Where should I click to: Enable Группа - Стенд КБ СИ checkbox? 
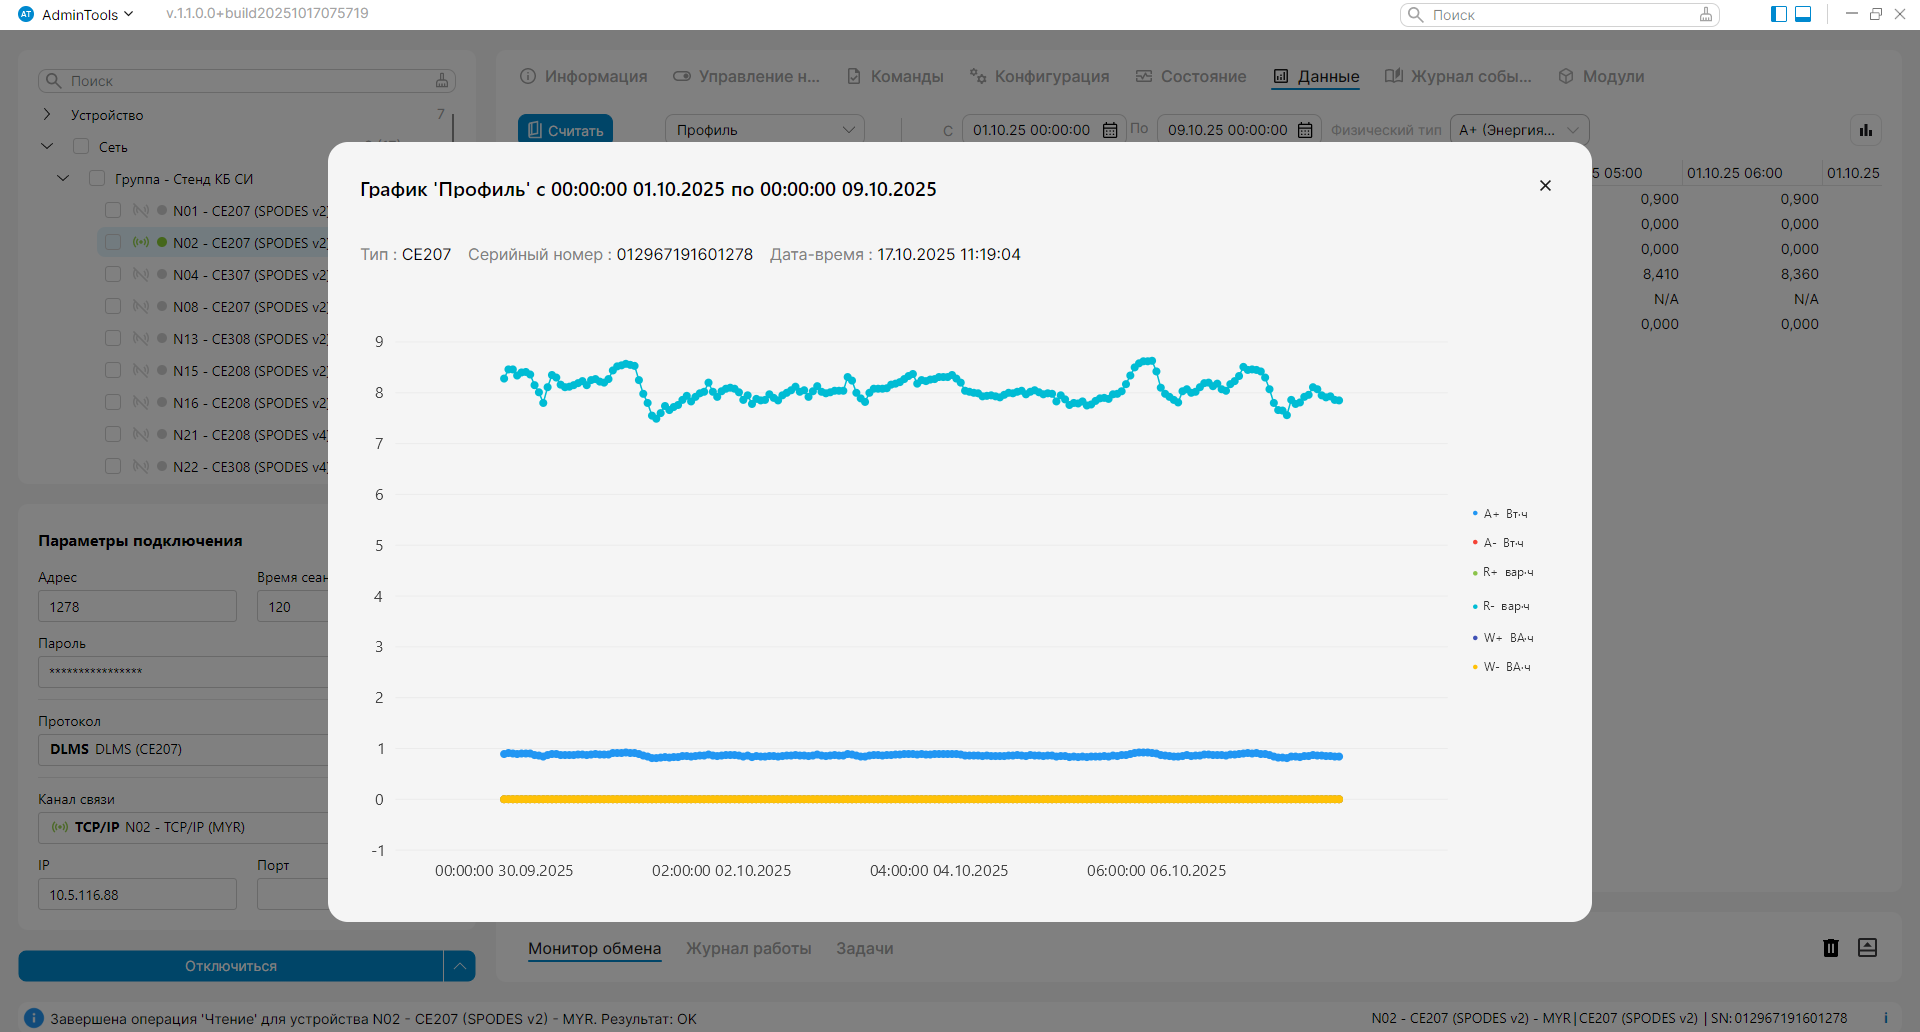(x=97, y=179)
